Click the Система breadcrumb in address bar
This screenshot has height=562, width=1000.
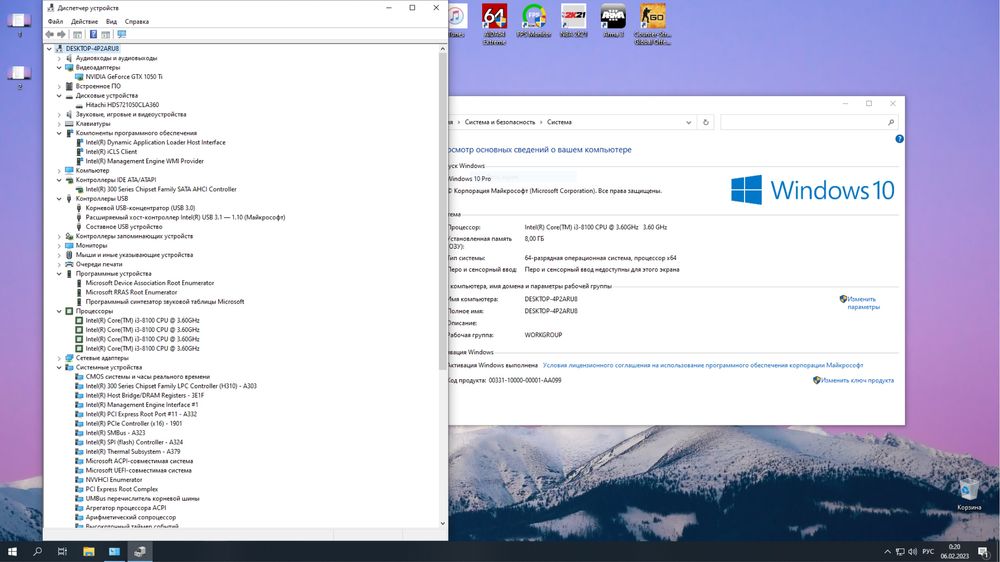(559, 122)
